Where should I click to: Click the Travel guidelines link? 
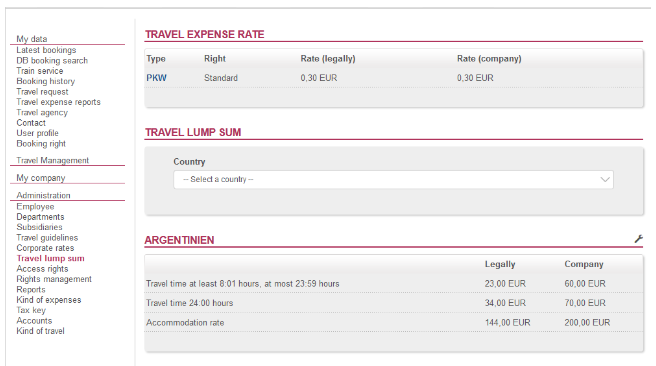(47, 238)
